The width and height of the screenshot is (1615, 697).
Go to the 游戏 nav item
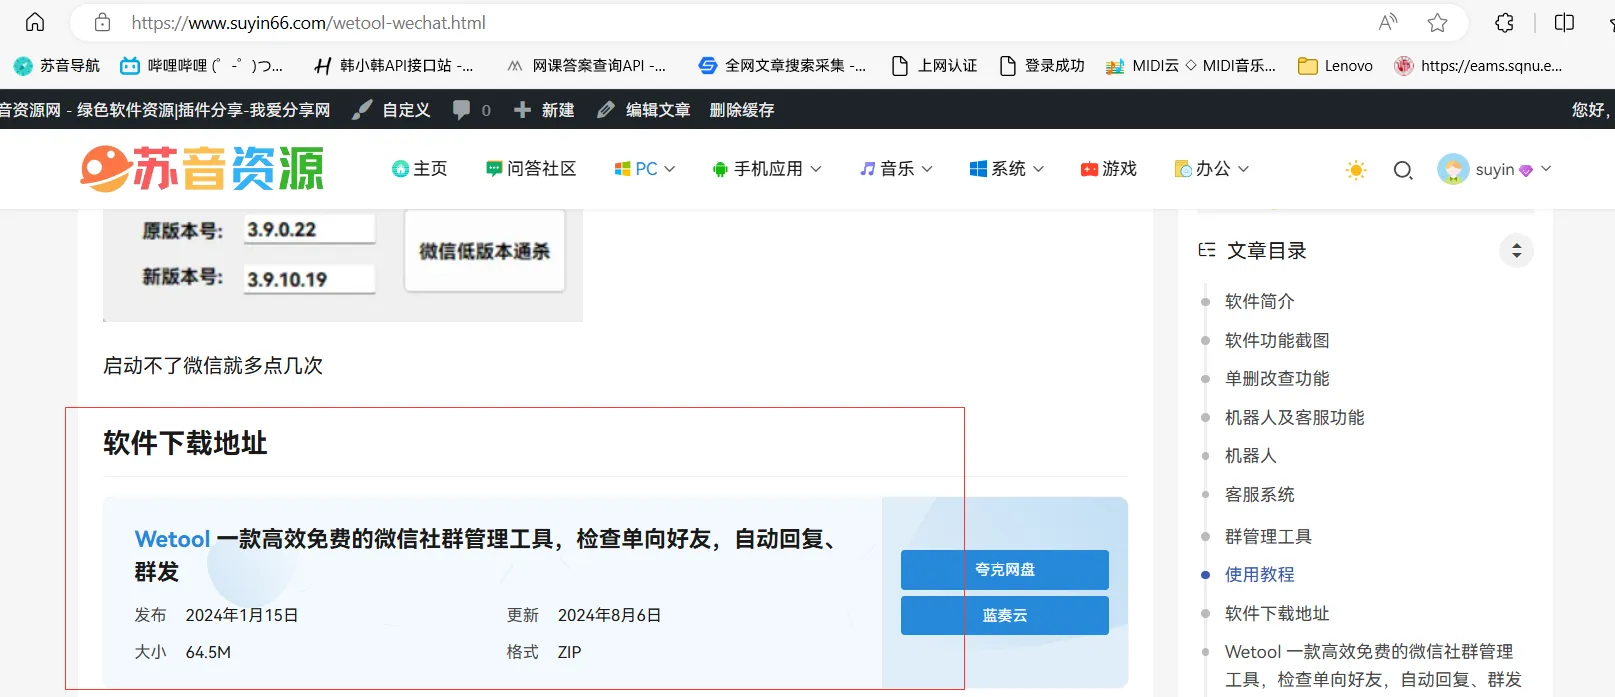point(1108,169)
